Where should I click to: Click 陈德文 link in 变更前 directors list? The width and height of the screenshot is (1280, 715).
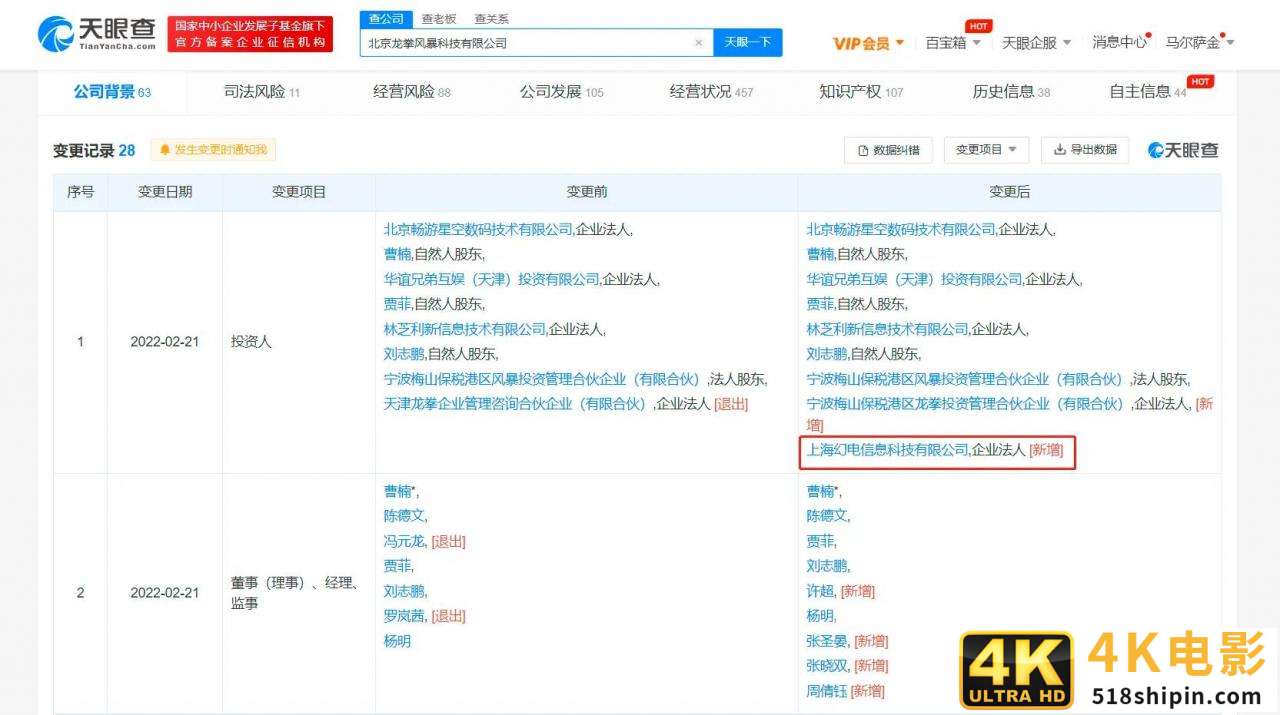click(x=404, y=516)
